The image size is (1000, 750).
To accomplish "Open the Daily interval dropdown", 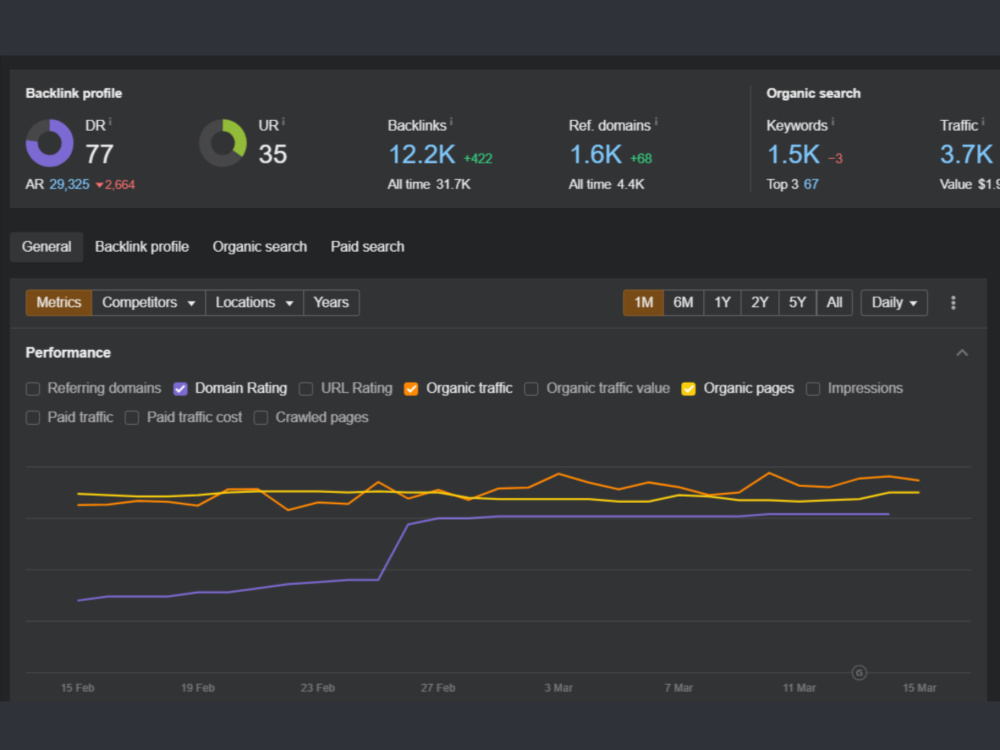I will (894, 303).
